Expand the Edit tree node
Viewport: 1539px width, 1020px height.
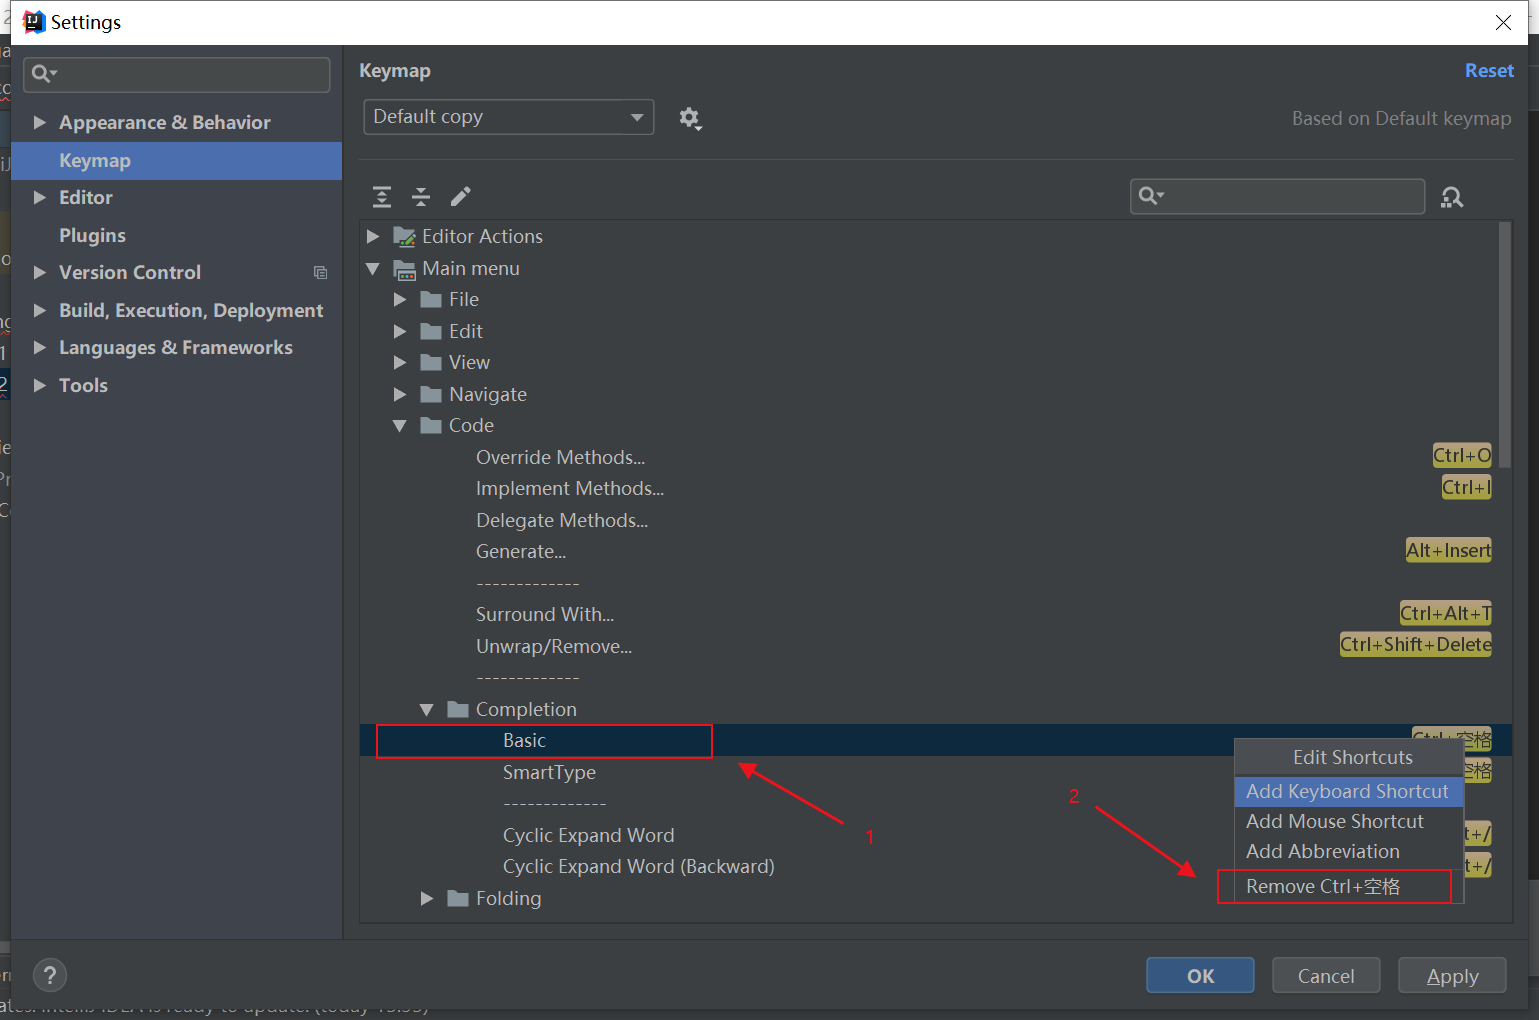(400, 331)
